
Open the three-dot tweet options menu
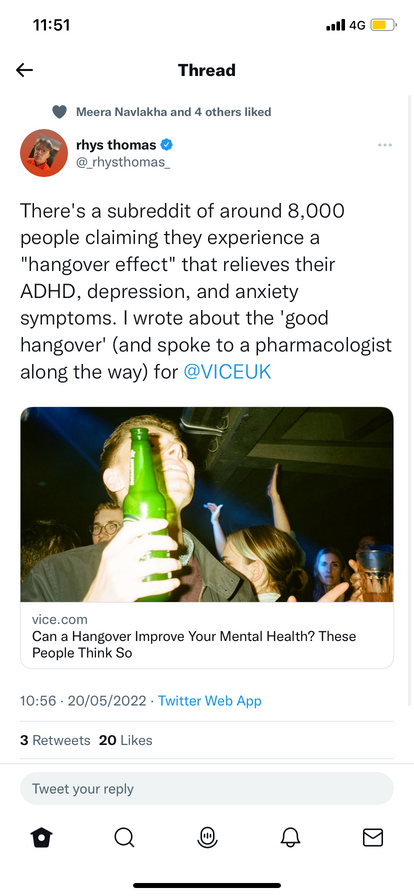pos(385,145)
